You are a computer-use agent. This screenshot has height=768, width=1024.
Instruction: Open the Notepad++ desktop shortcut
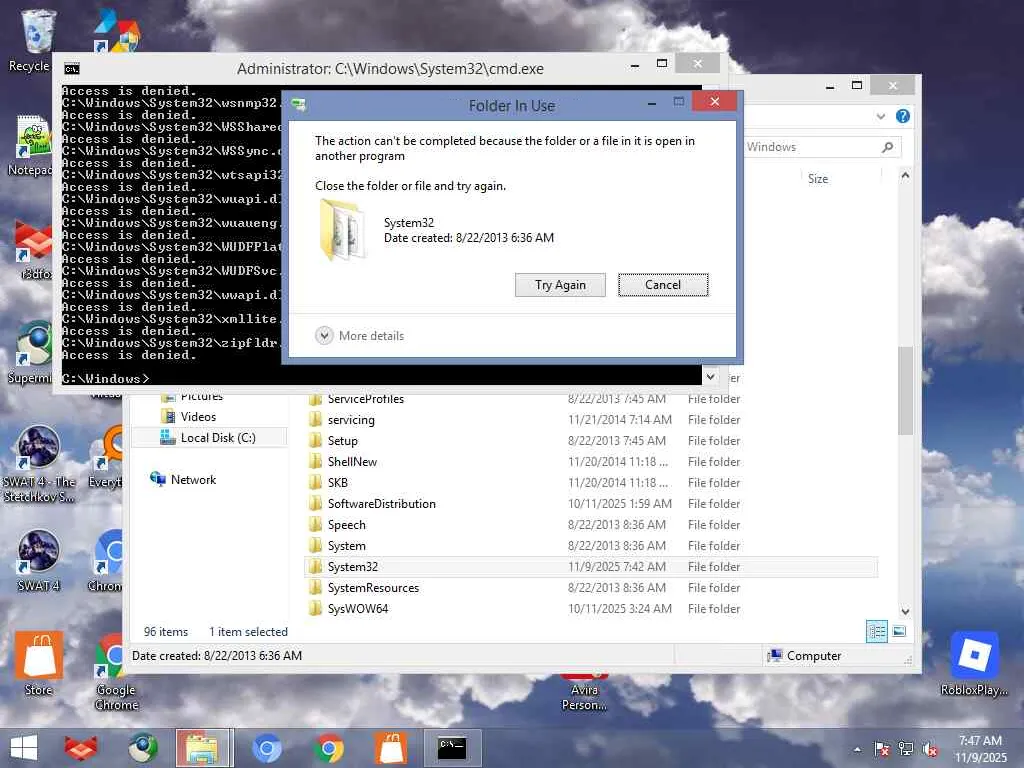tap(31, 145)
